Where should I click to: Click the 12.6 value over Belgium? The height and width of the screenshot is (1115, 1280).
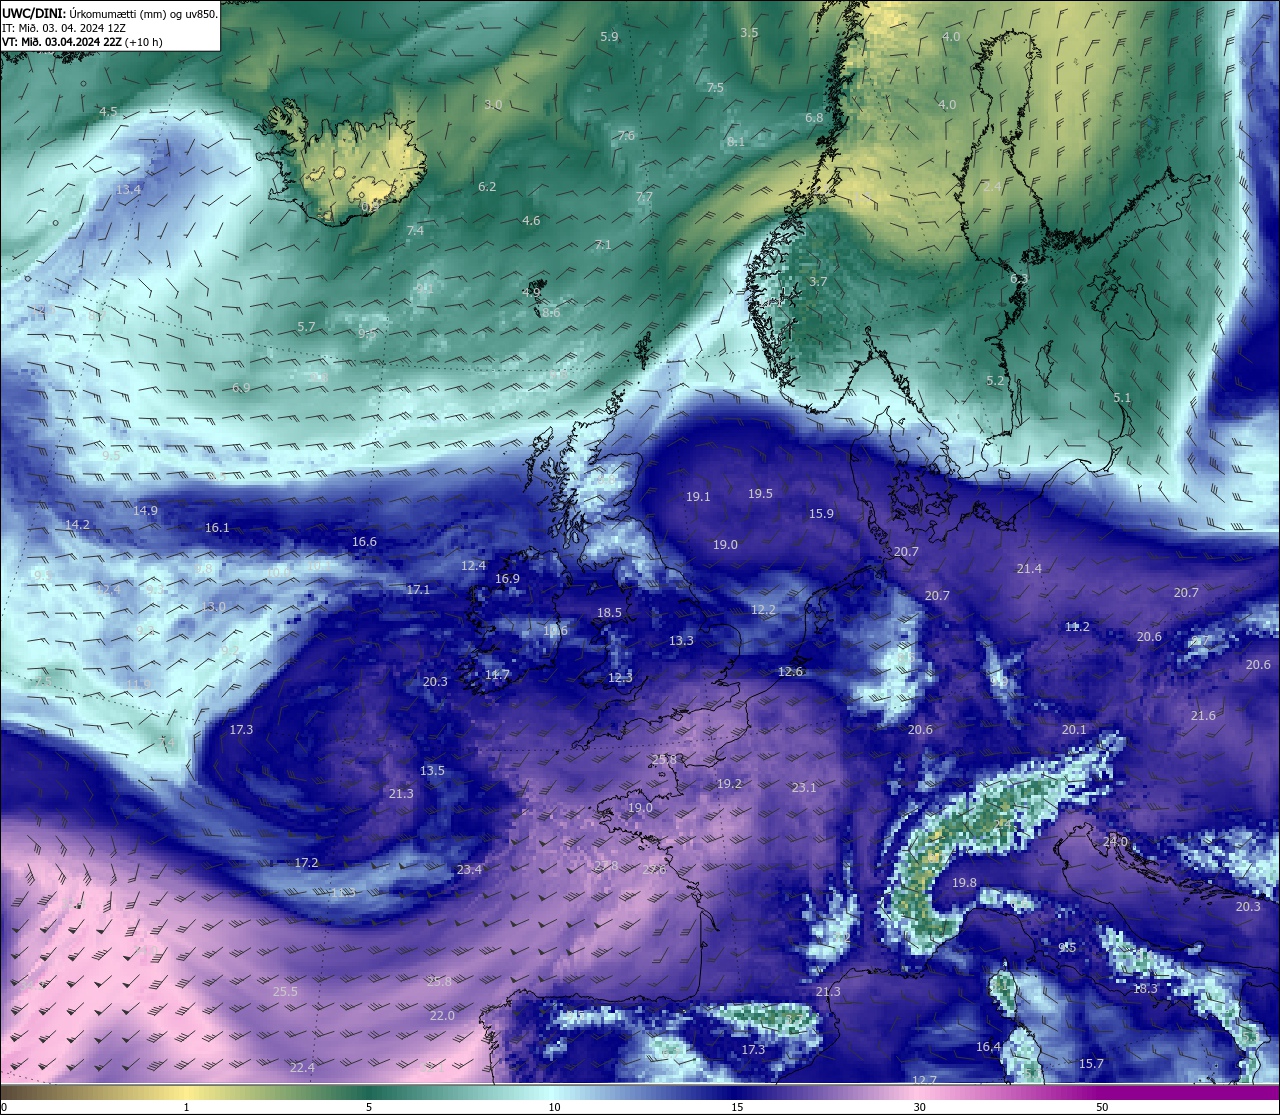[x=790, y=671]
